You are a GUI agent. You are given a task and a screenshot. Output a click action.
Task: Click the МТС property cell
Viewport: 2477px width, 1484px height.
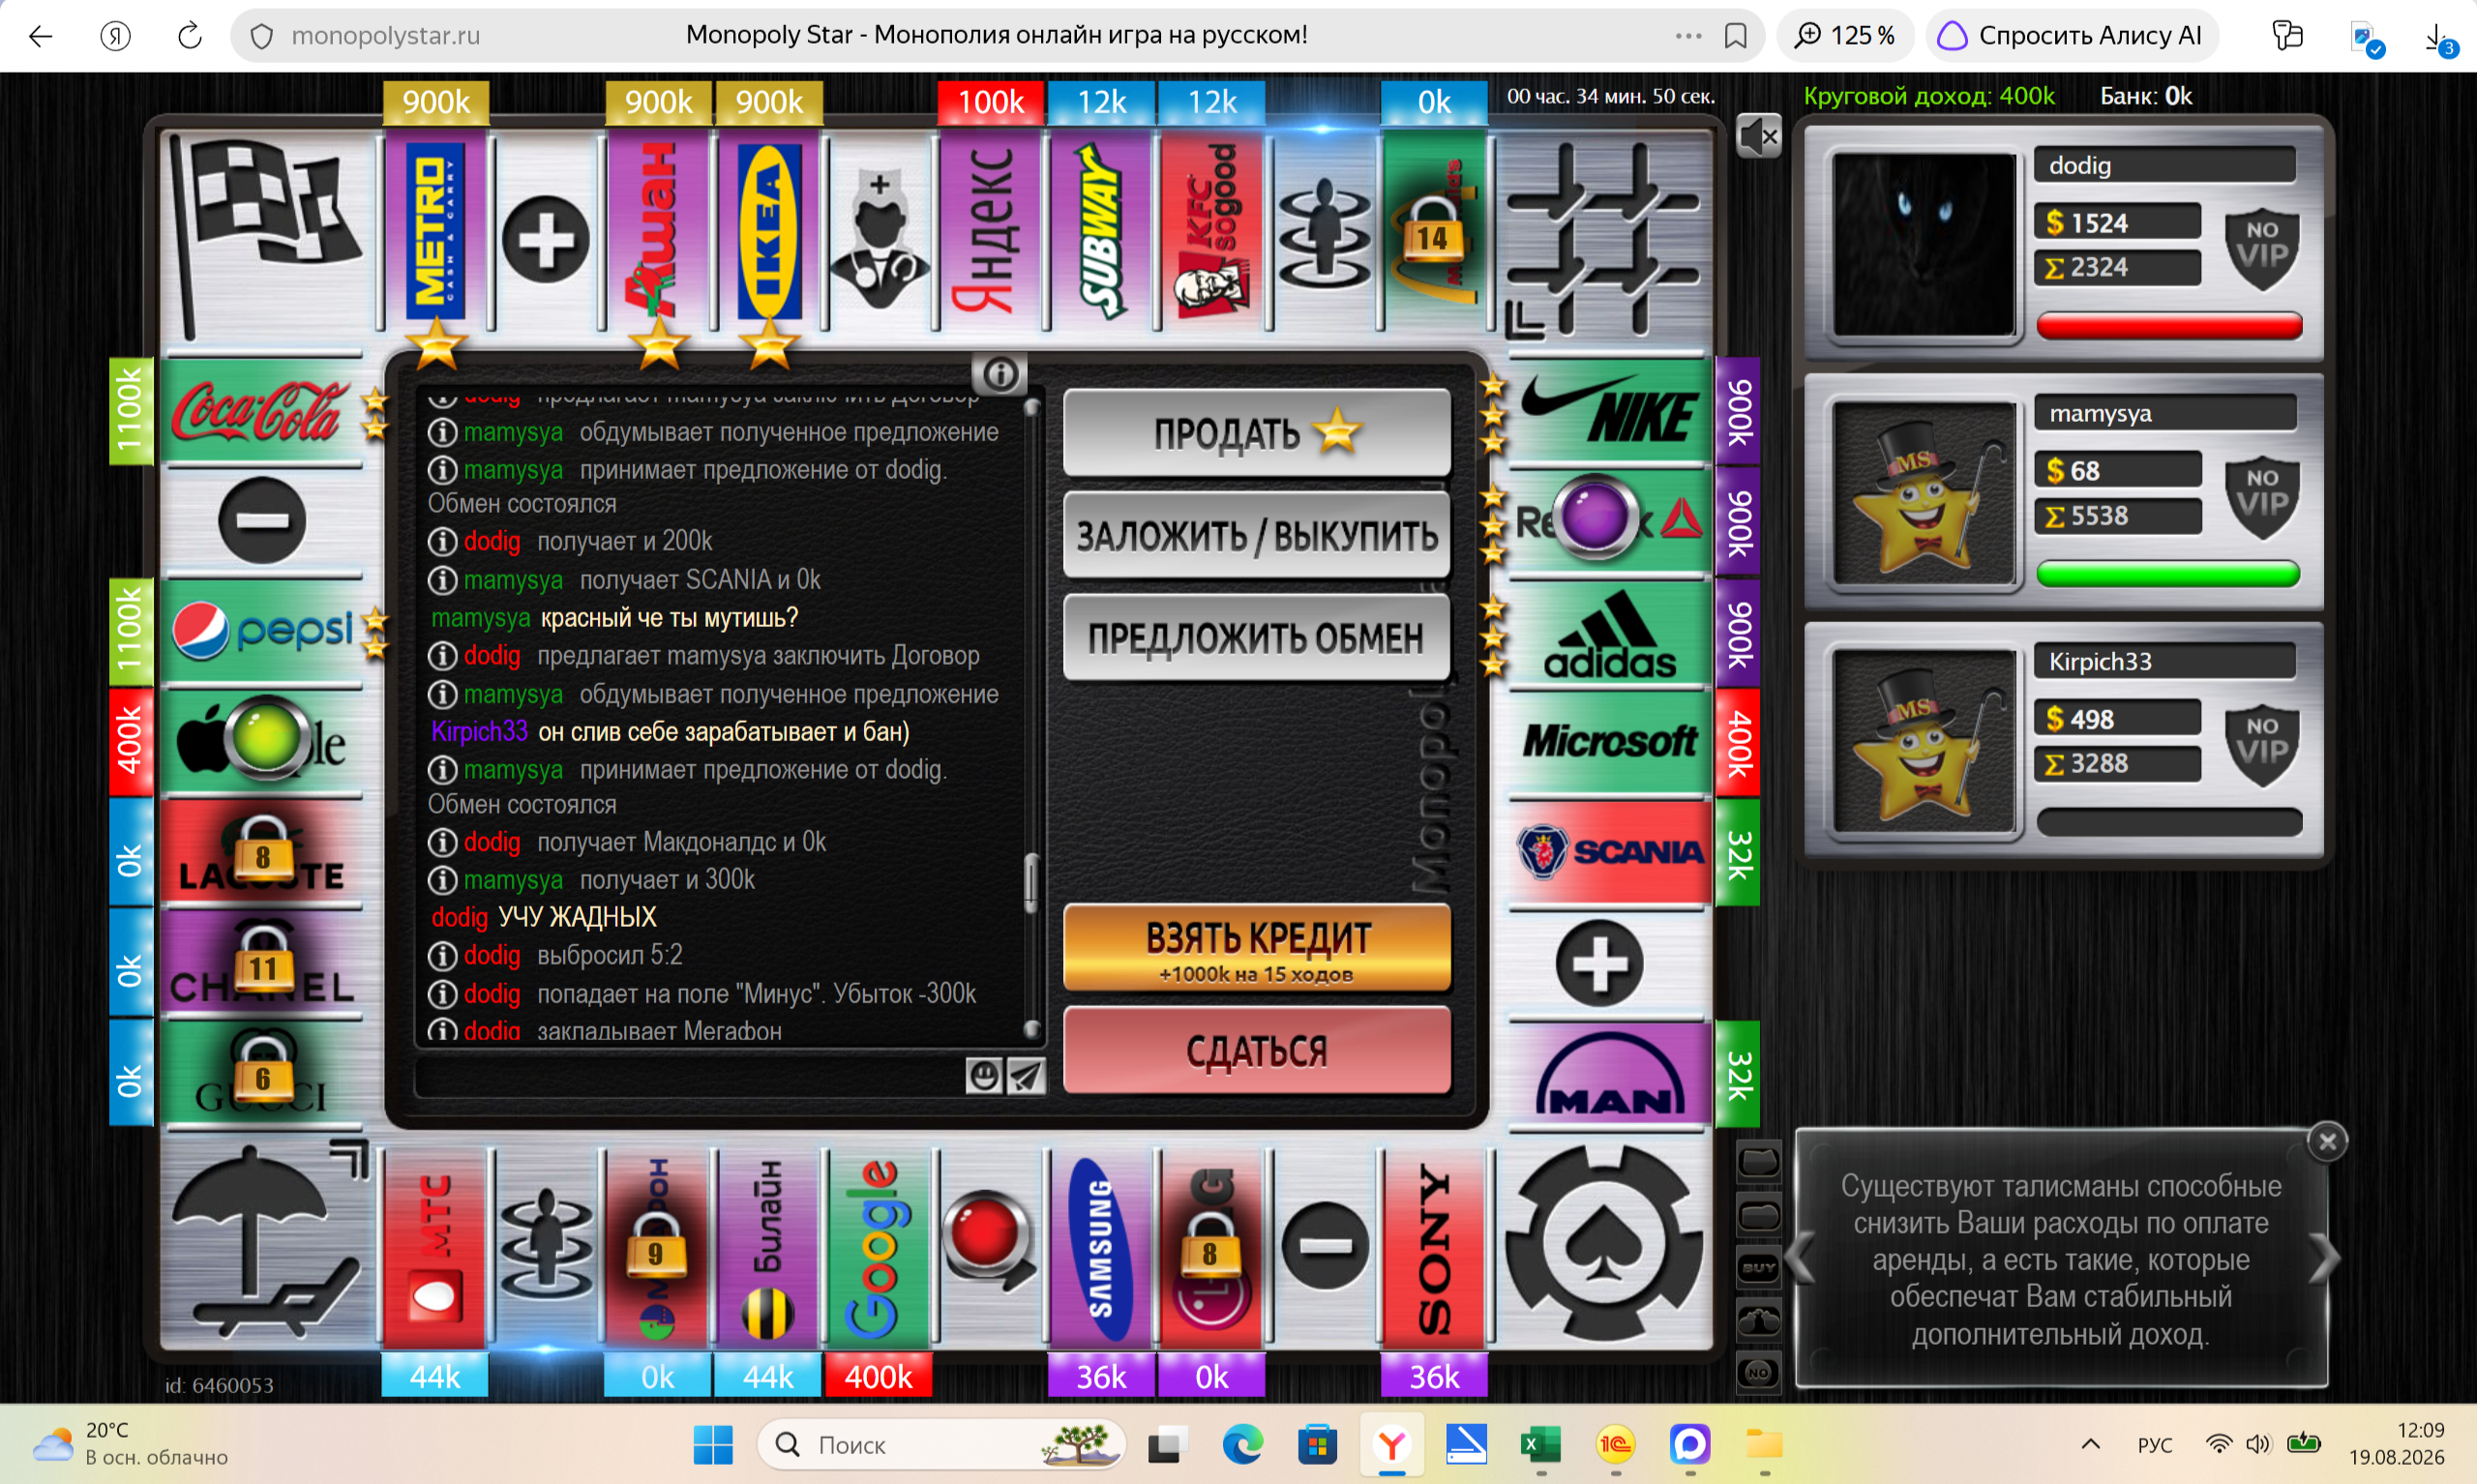(x=435, y=1248)
